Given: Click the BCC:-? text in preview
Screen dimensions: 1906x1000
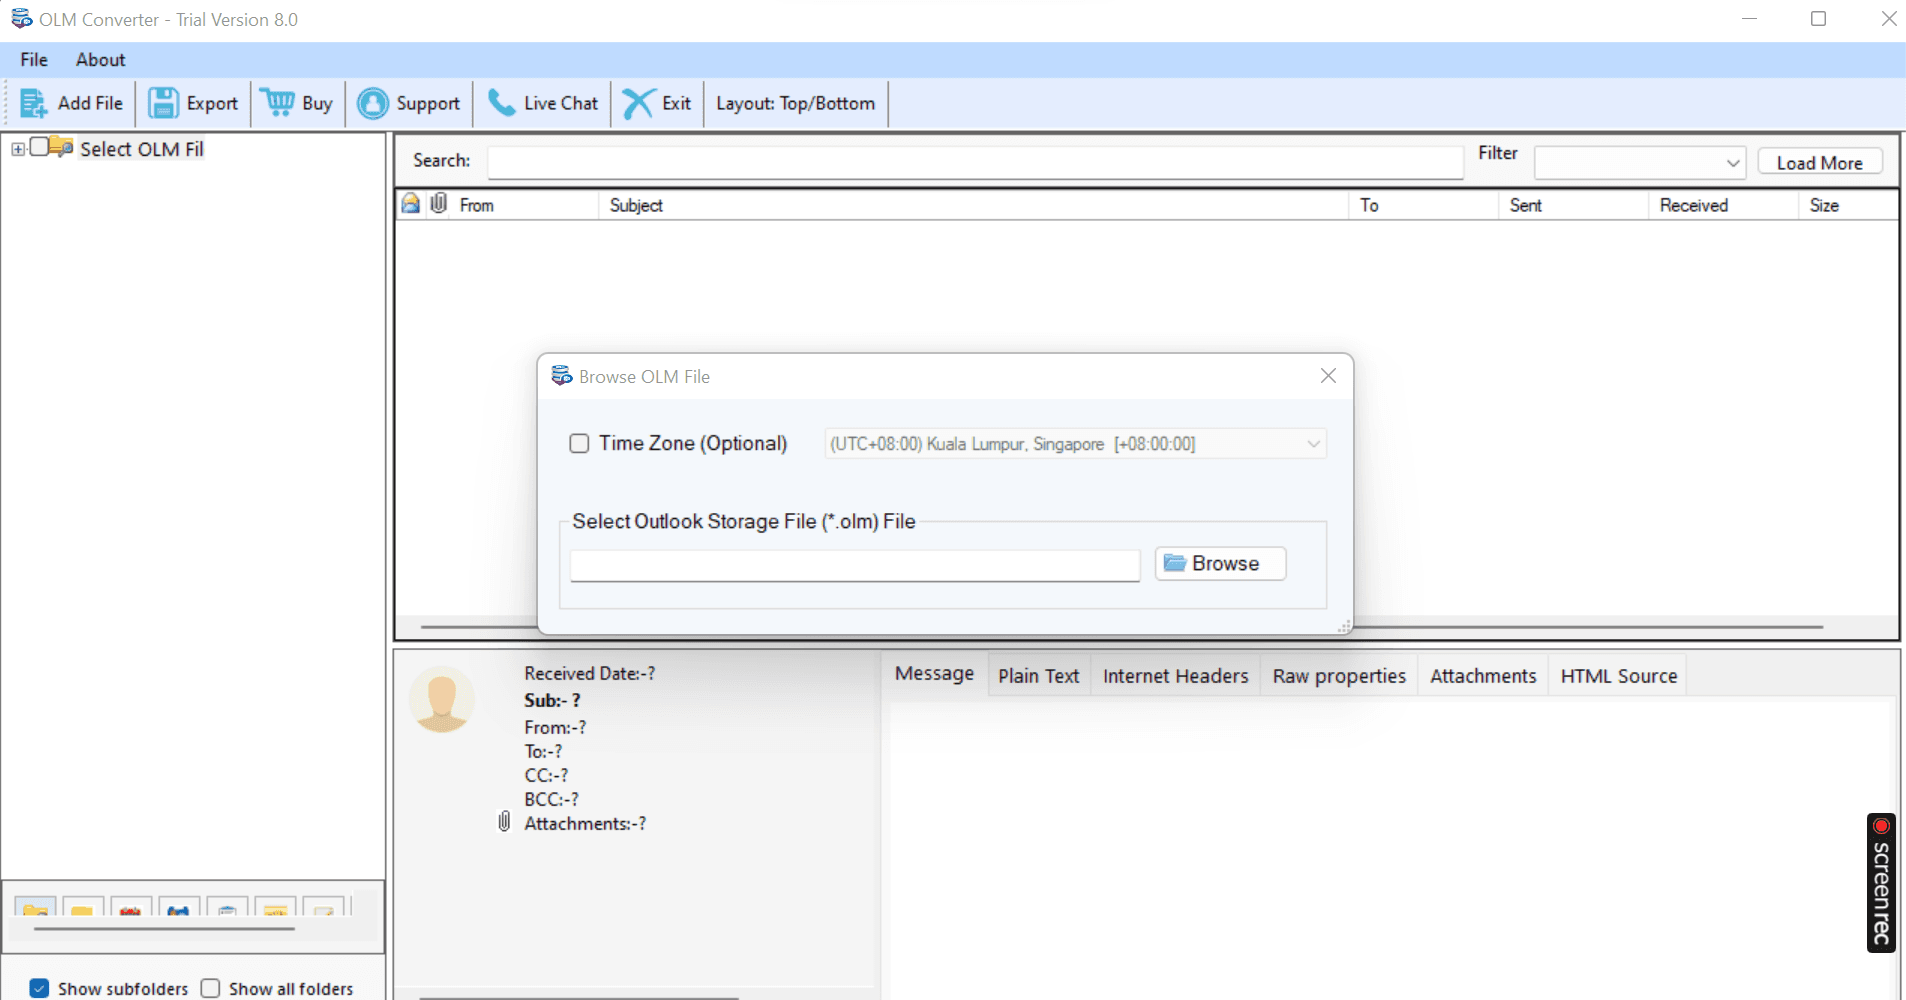Looking at the screenshot, I should click(551, 799).
